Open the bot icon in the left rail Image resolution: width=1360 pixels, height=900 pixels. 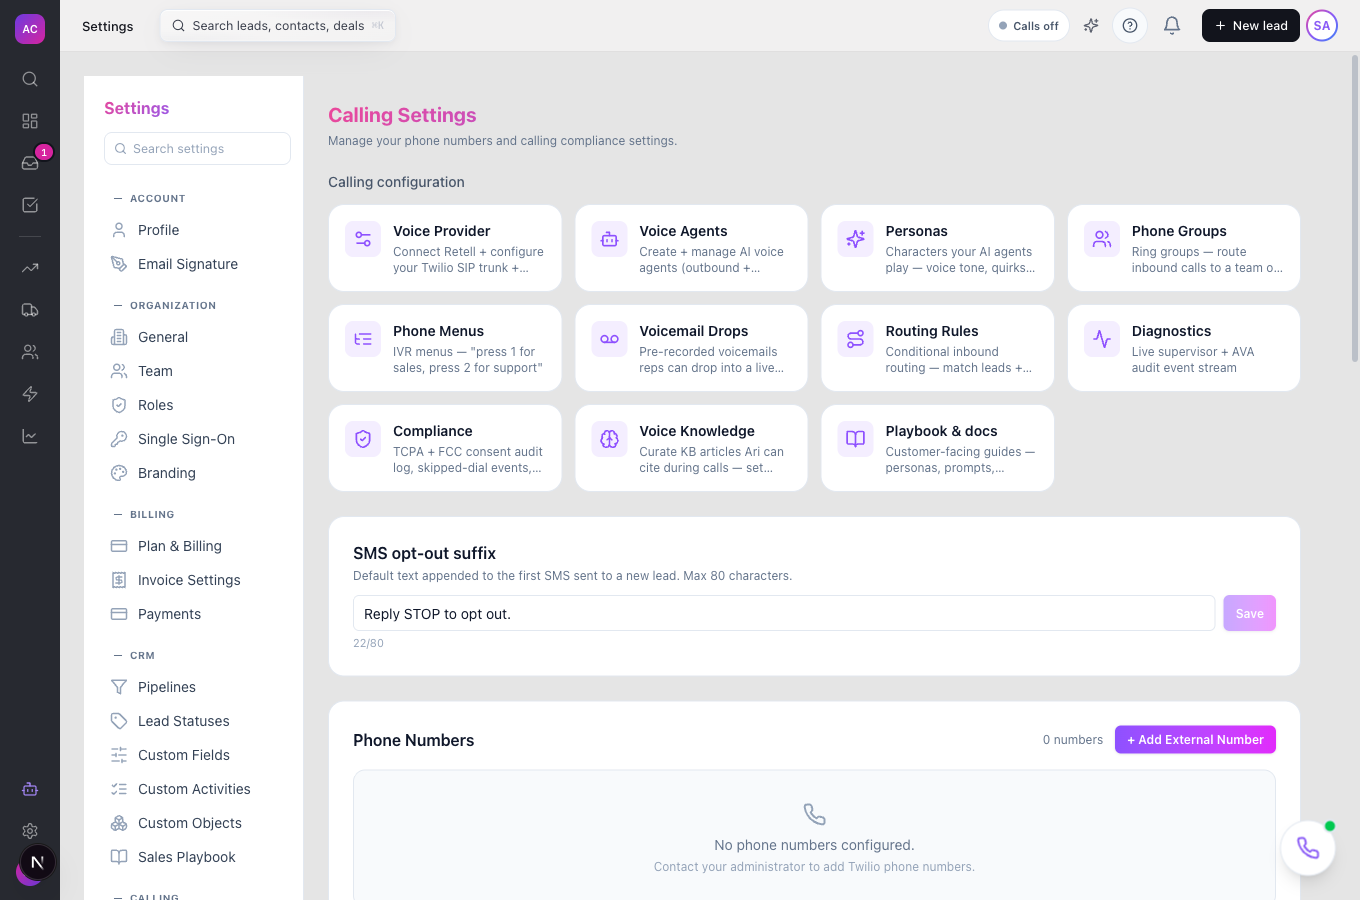coord(30,789)
